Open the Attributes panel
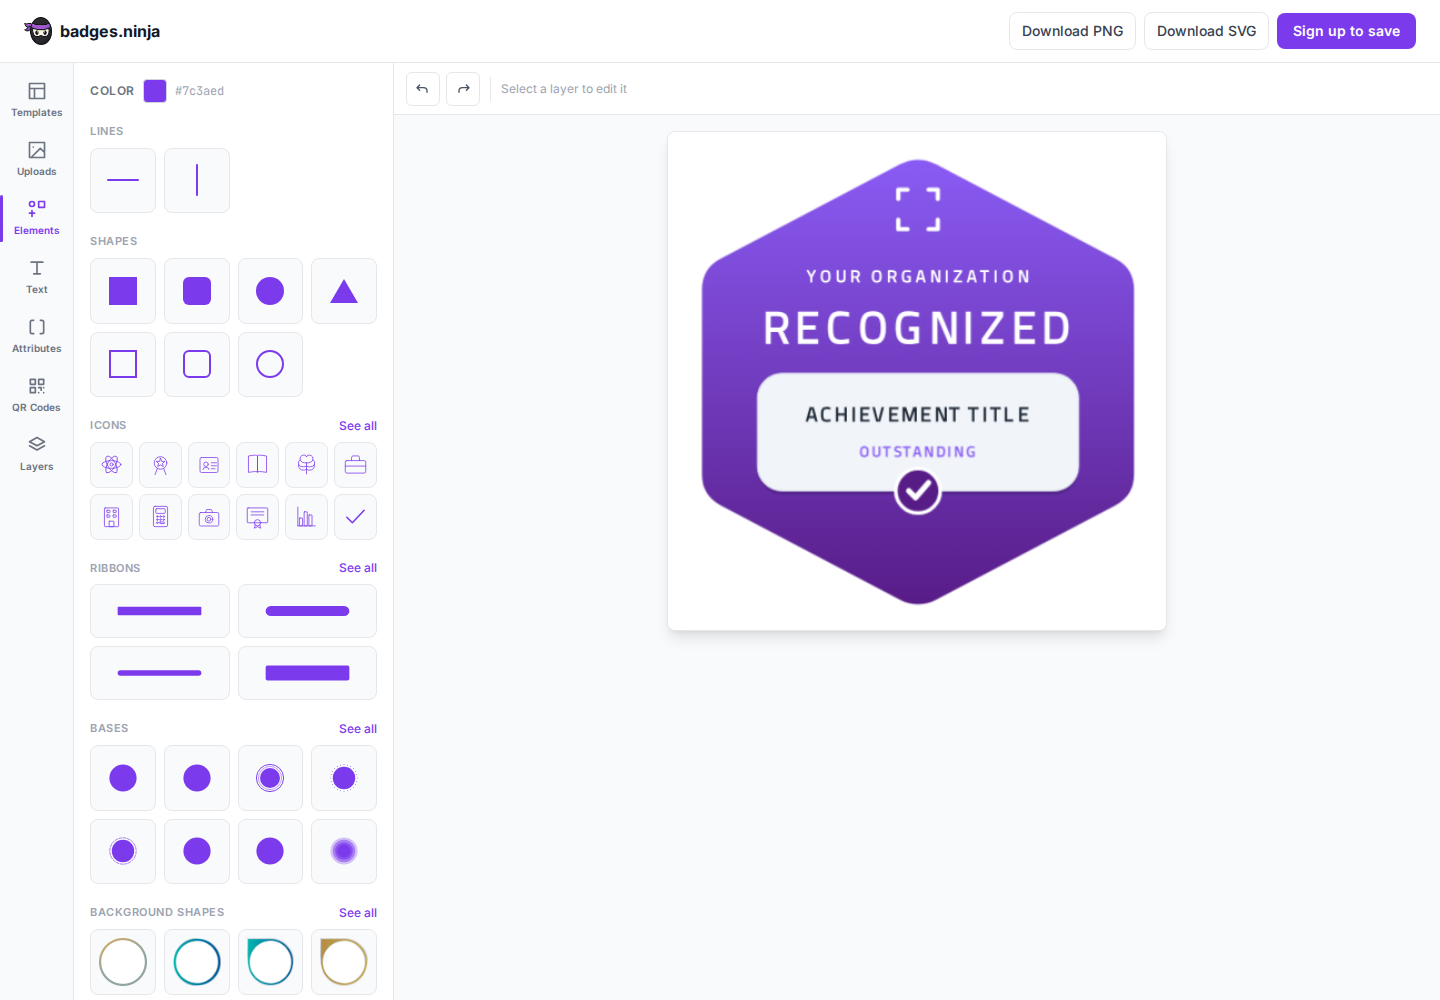The height and width of the screenshot is (1000, 1440). (37, 336)
